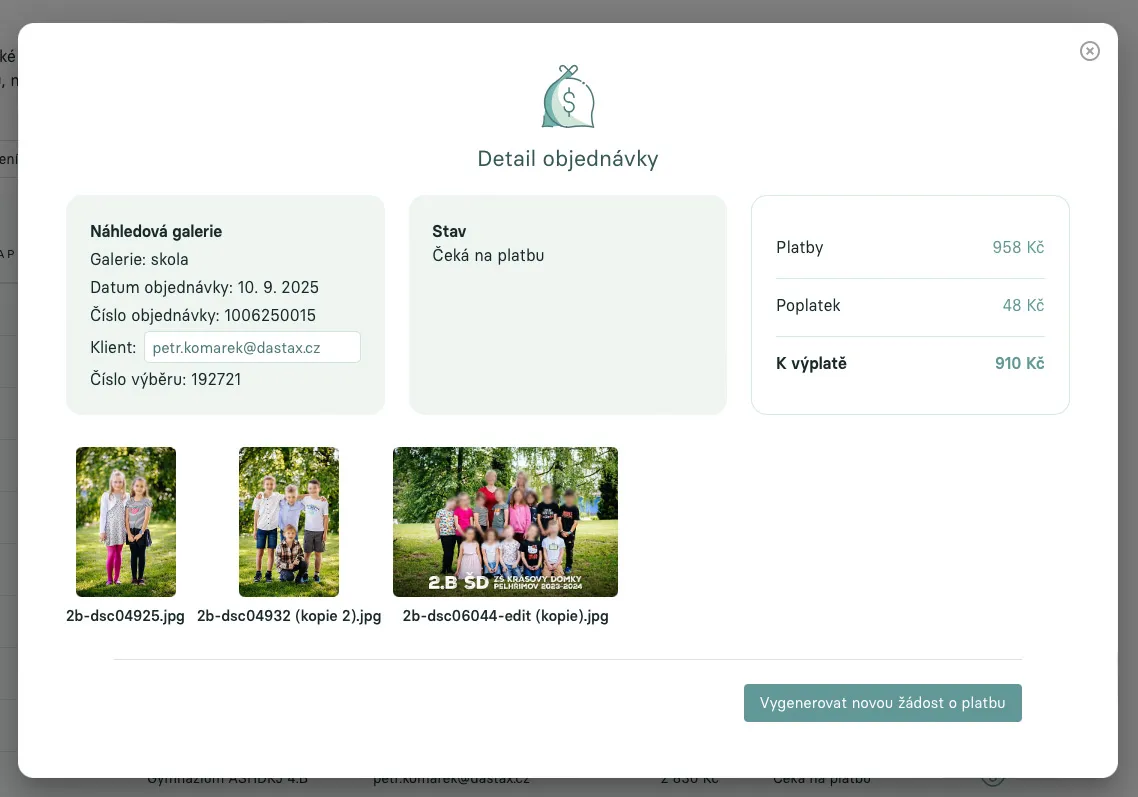
Task: Select selection number 192721
Action: (x=216, y=379)
